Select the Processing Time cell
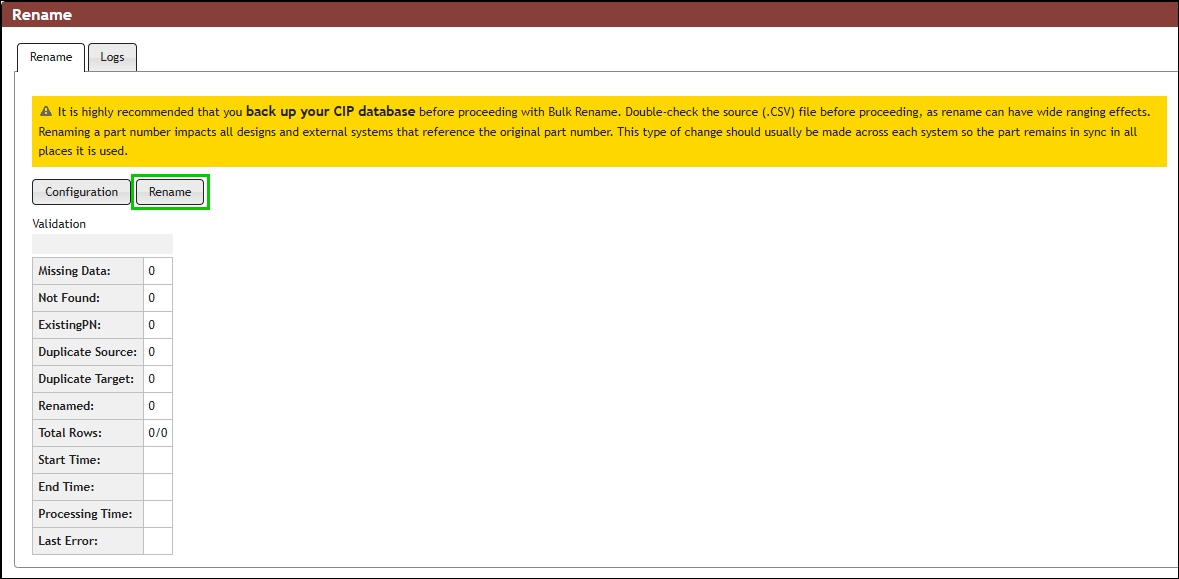1179x579 pixels. click(157, 513)
